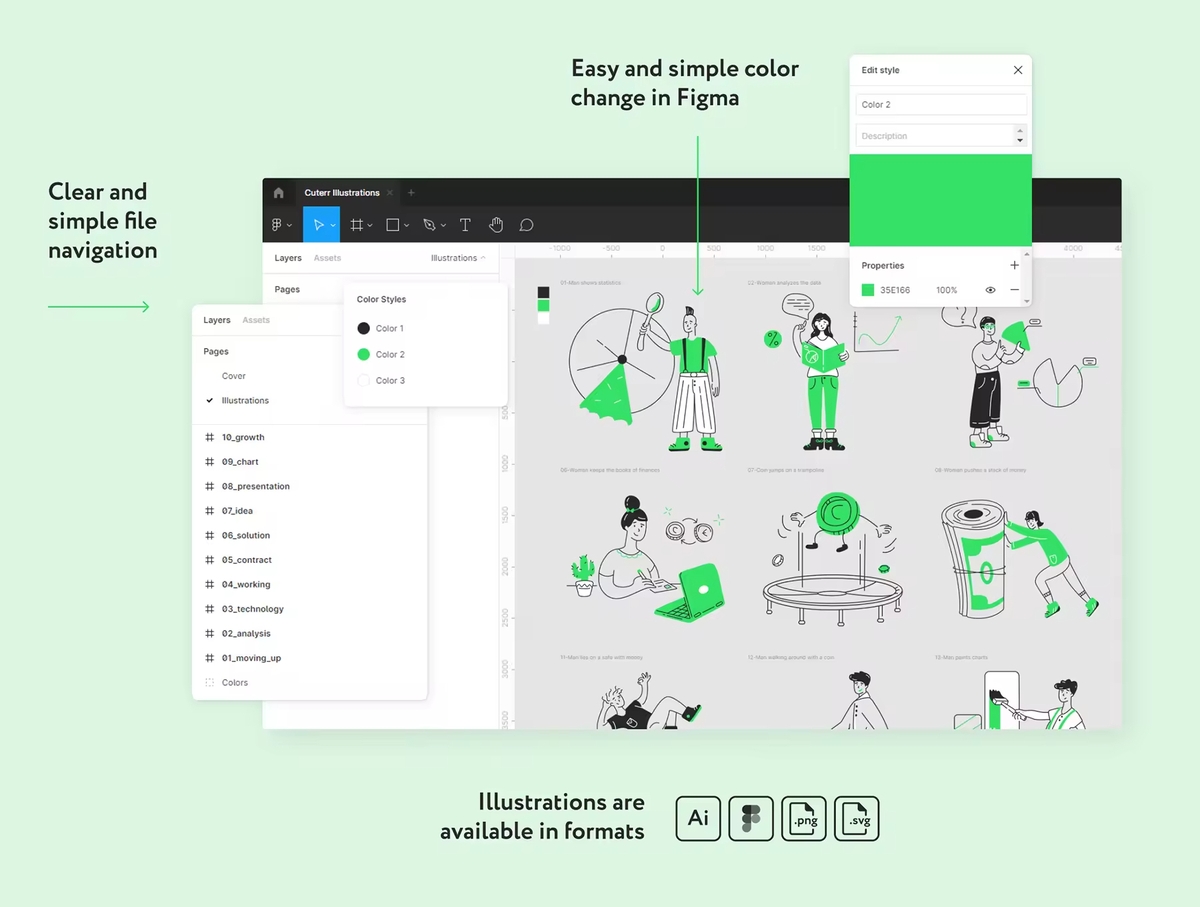Select Color 1 style

click(x=380, y=328)
